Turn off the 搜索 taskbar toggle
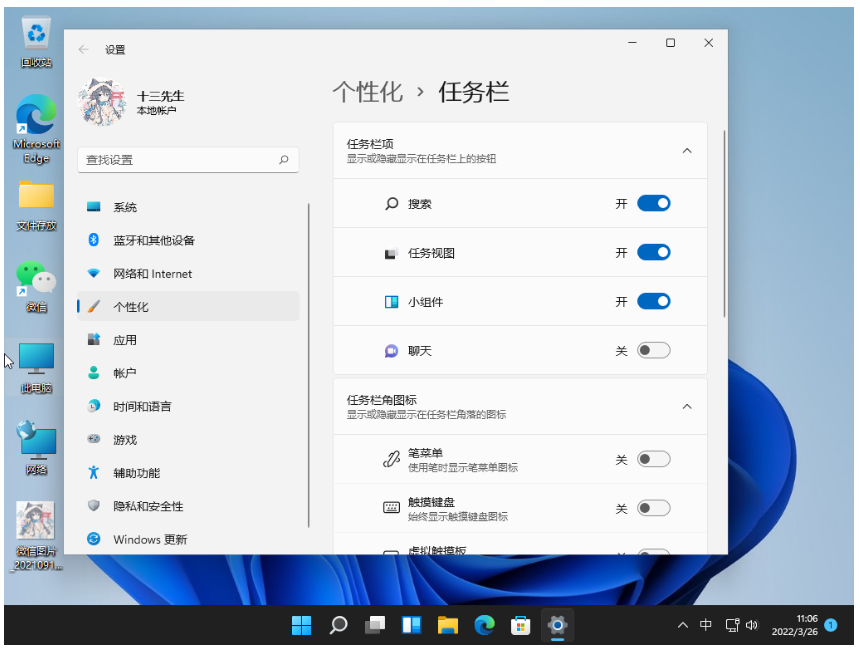Image resolution: width=860 pixels, height=650 pixels. tap(653, 204)
